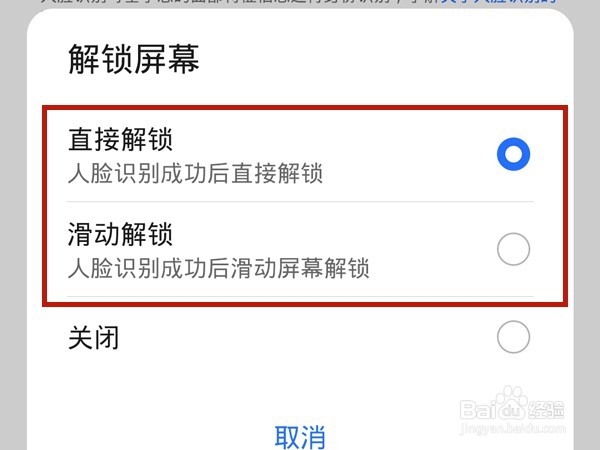Tap the 取消 button

300,437
